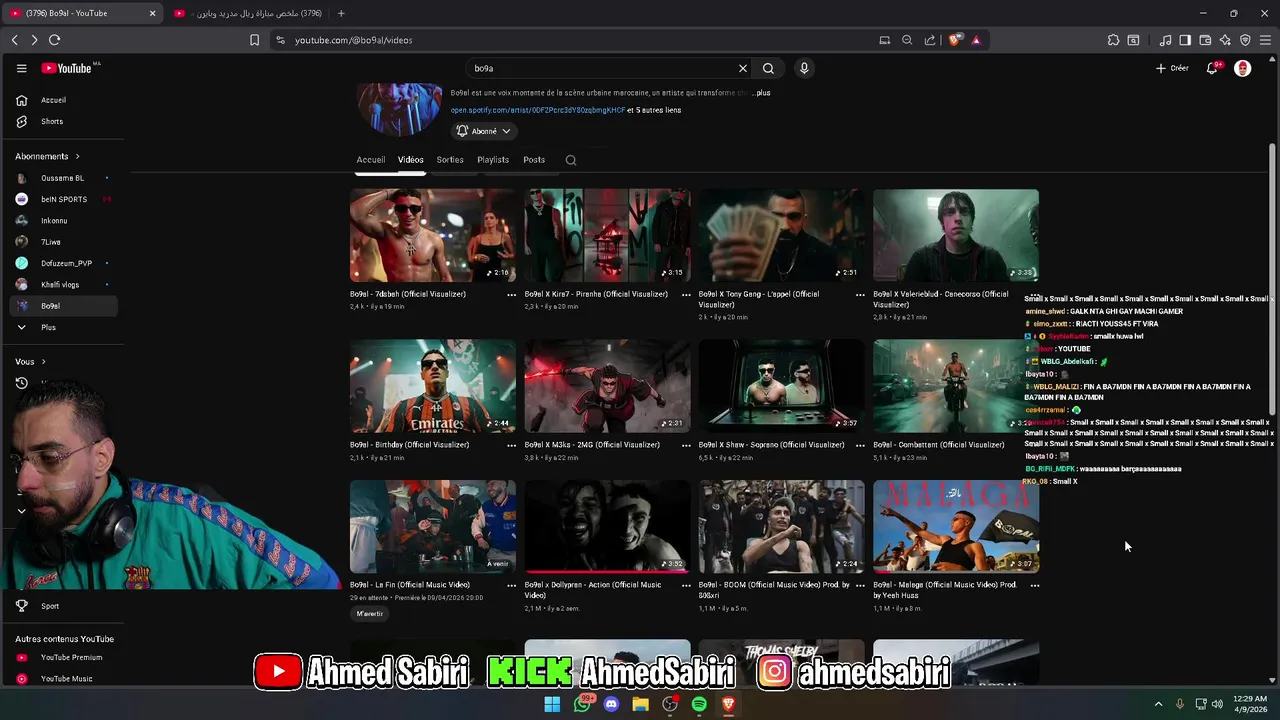Open Discord from the Windows taskbar
The width and height of the screenshot is (1280, 720).
611,704
